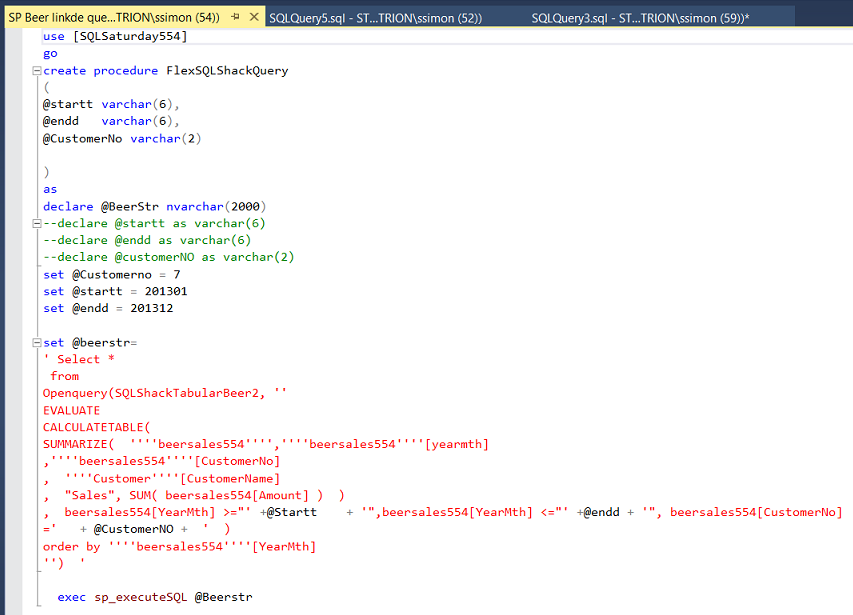
Task: Click @endd variable in filter line
Action: click(x=601, y=512)
